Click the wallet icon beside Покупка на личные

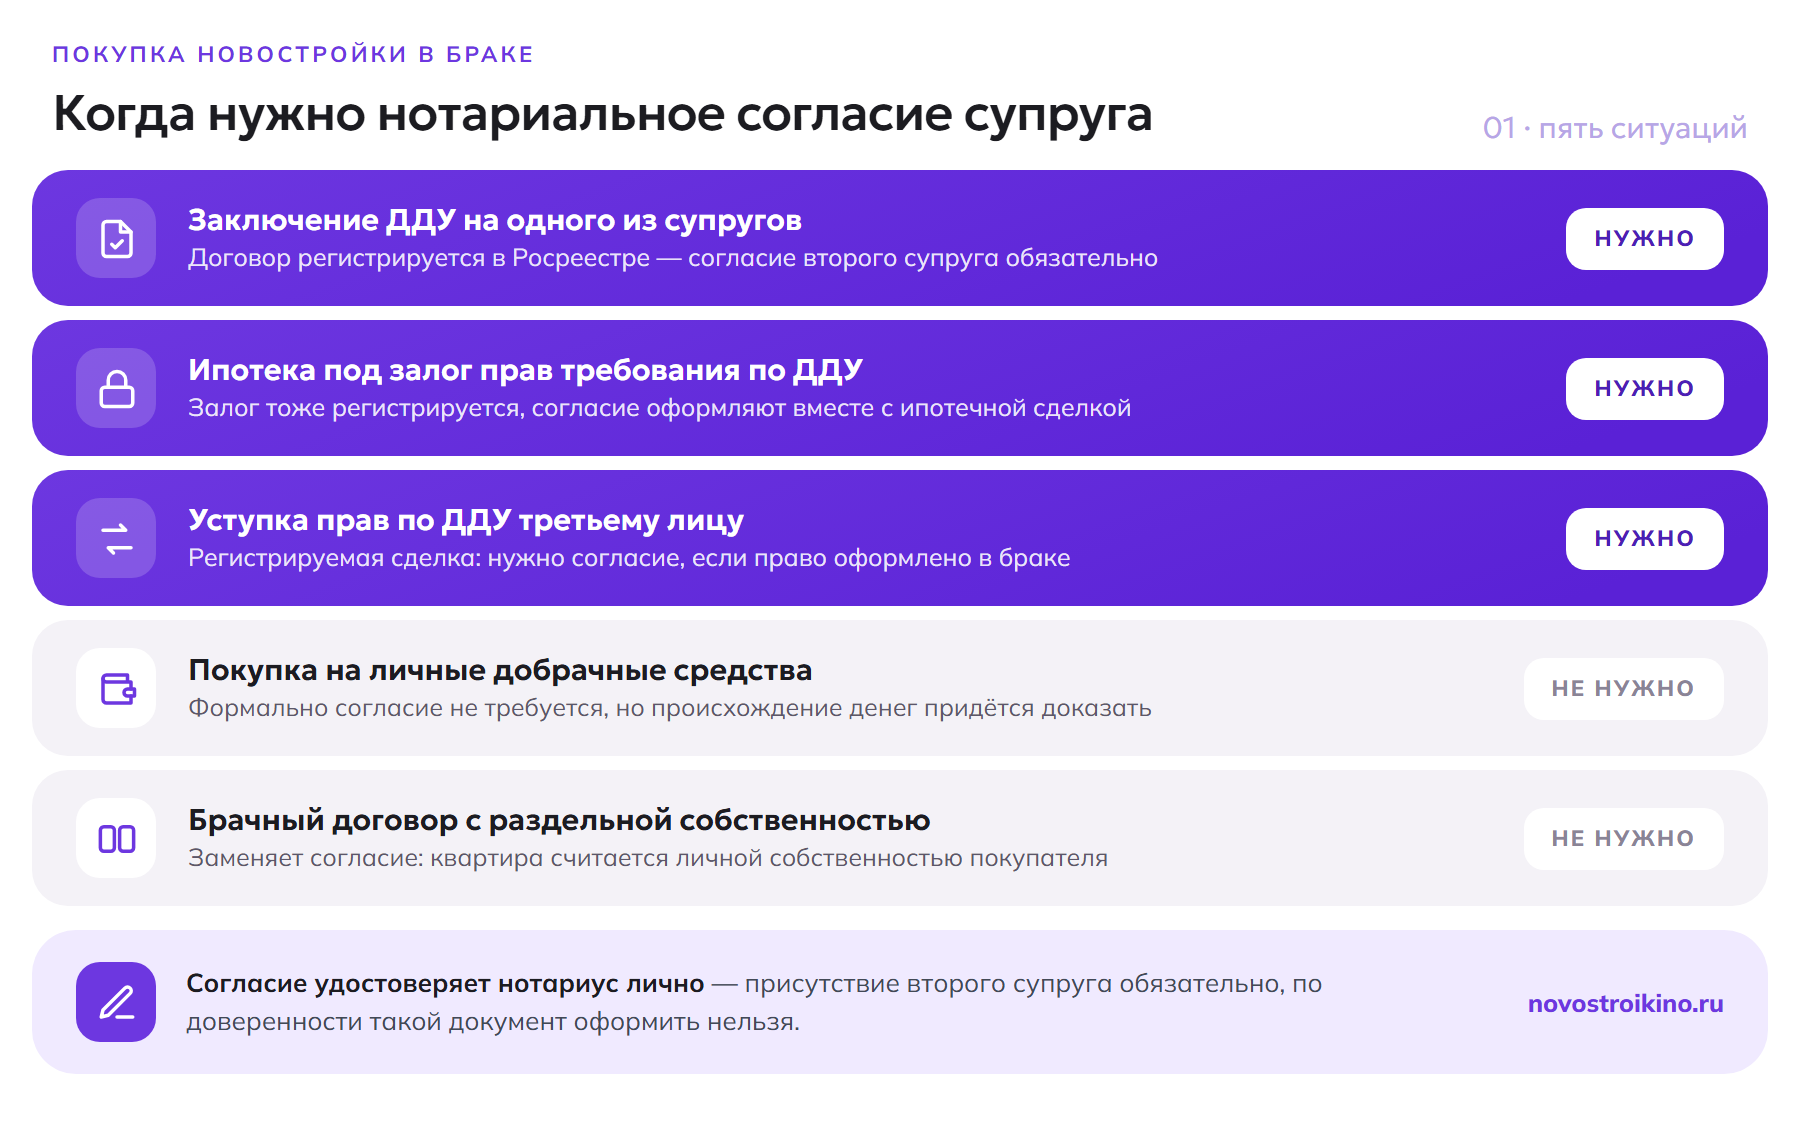click(x=116, y=688)
